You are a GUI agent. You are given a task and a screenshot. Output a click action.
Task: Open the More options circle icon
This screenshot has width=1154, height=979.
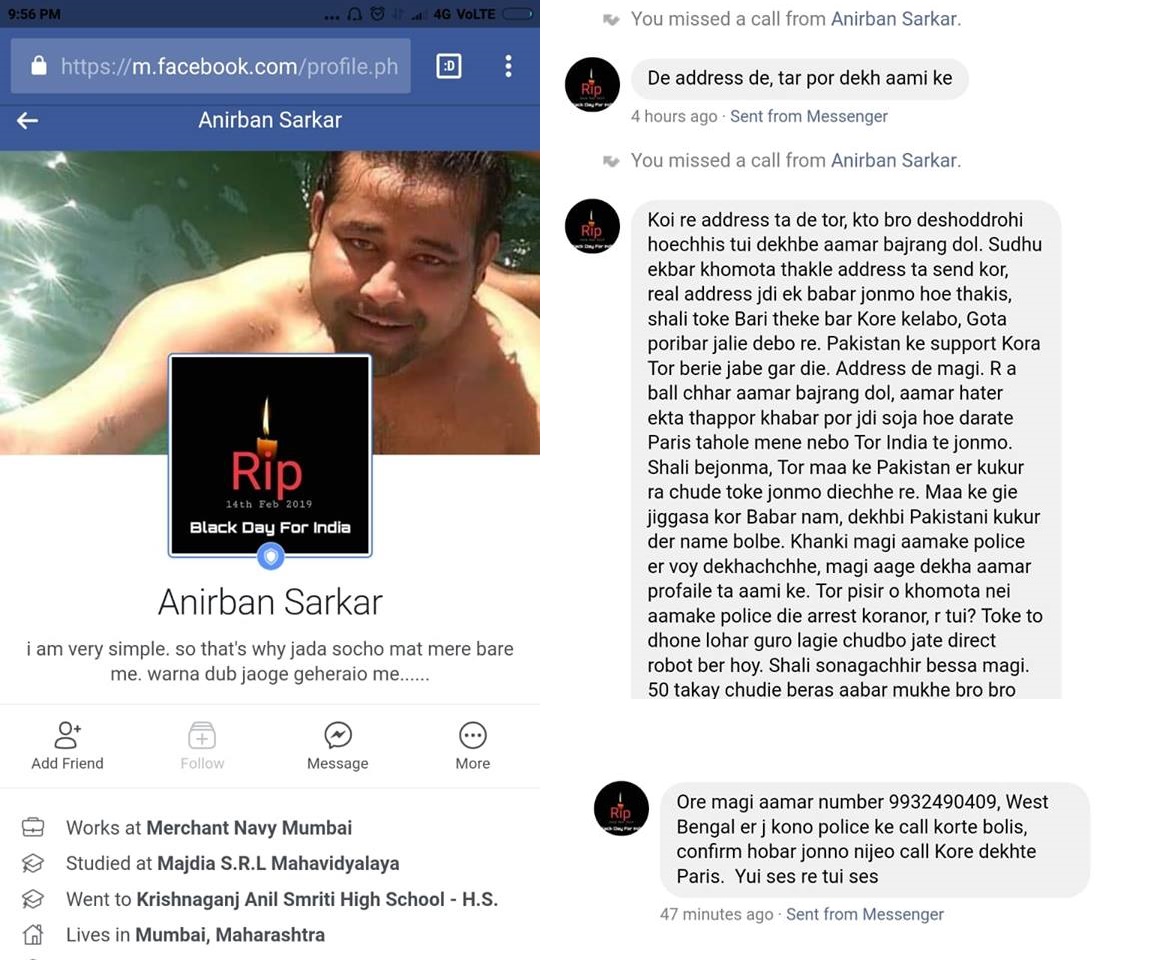pyautogui.click(x=472, y=735)
